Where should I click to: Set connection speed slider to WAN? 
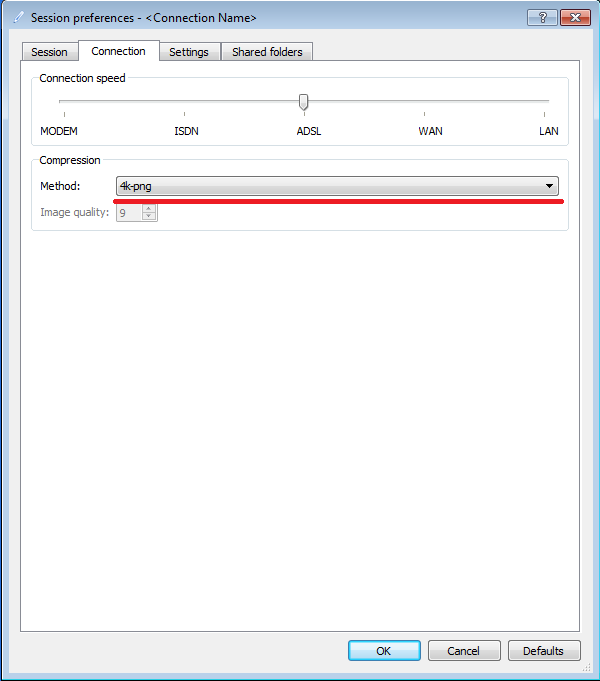(x=430, y=101)
